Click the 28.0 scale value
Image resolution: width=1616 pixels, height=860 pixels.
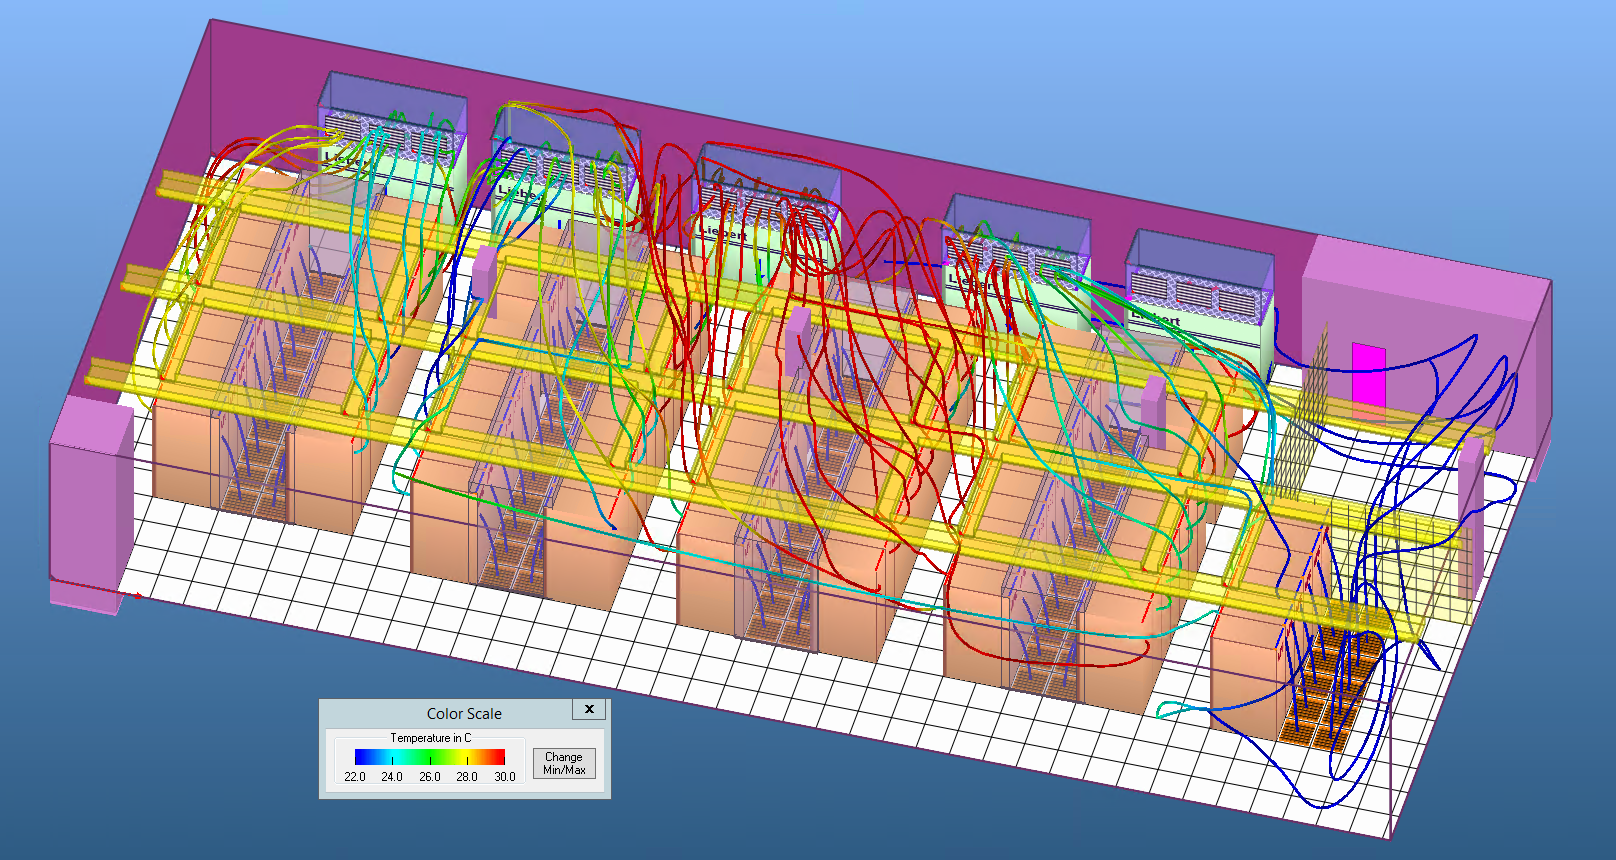click(467, 777)
